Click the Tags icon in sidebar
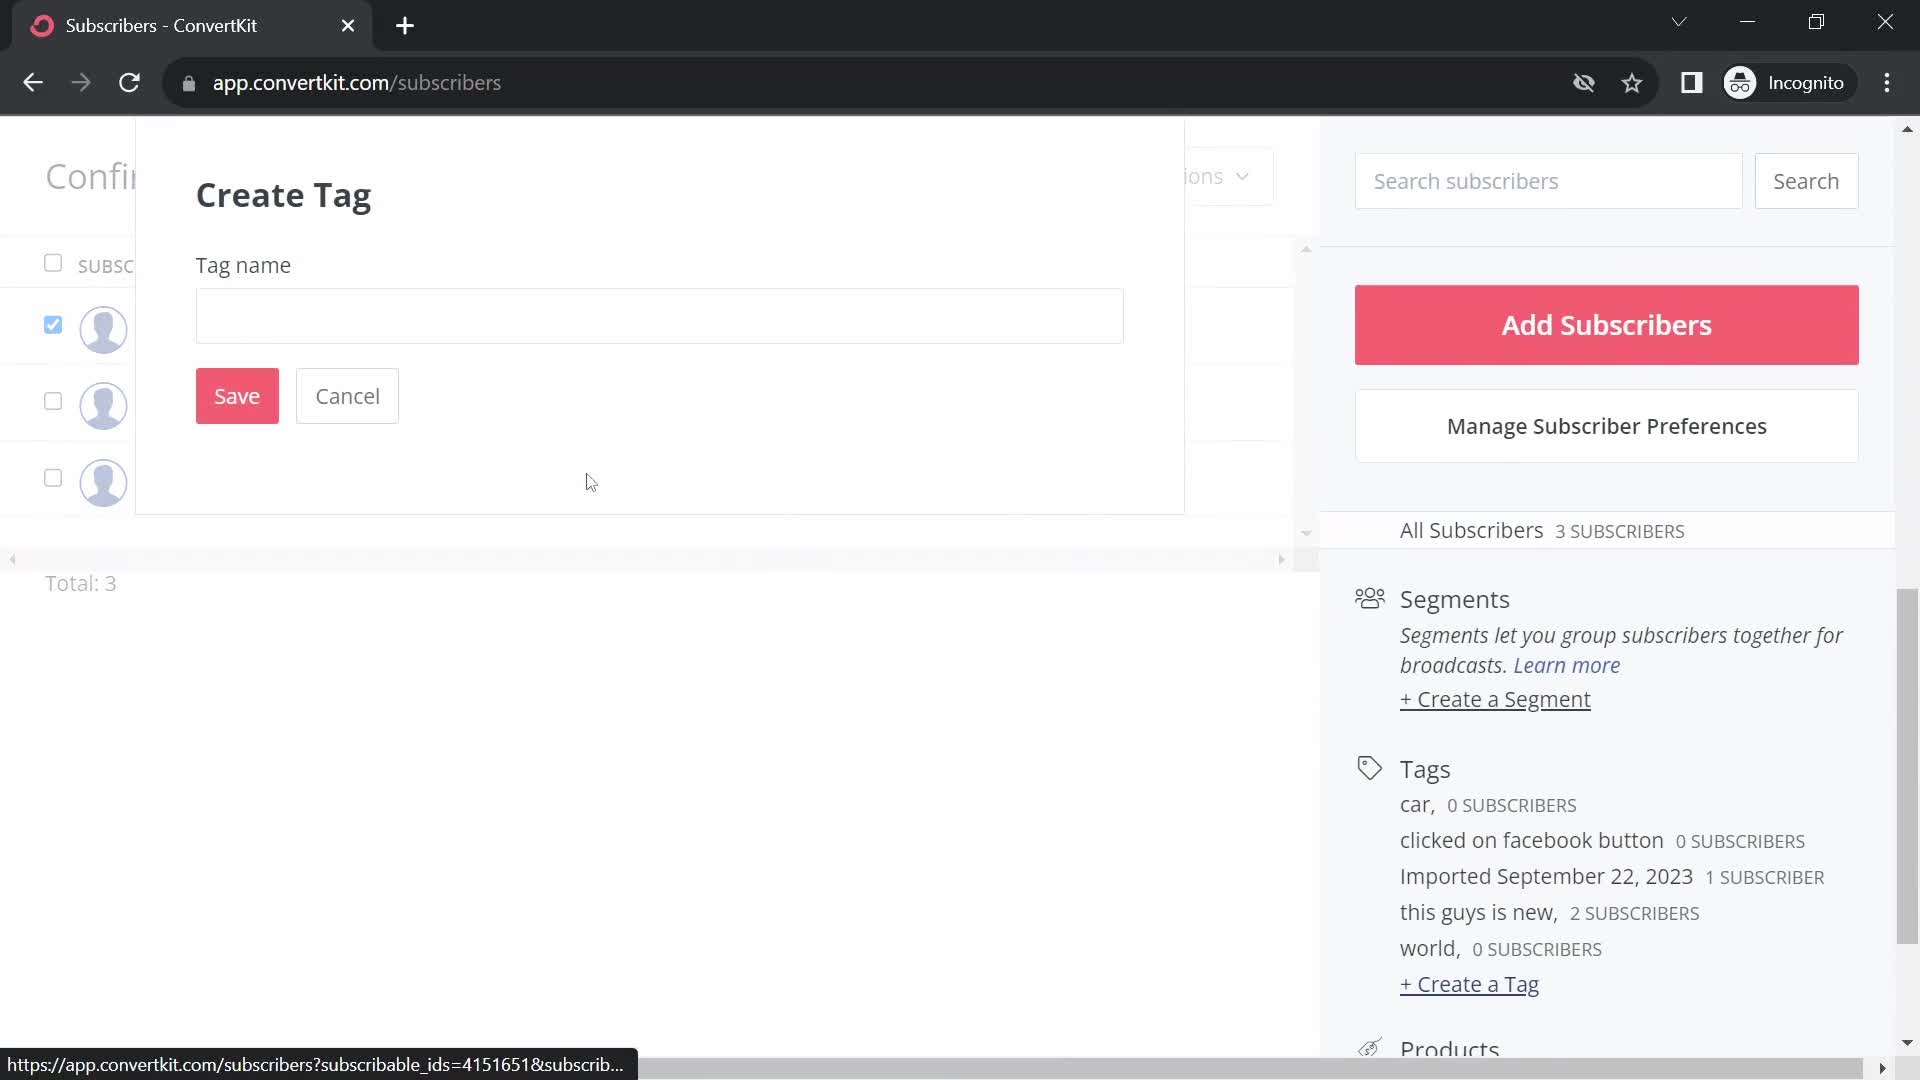Image resolution: width=1920 pixels, height=1080 pixels. (x=1369, y=766)
